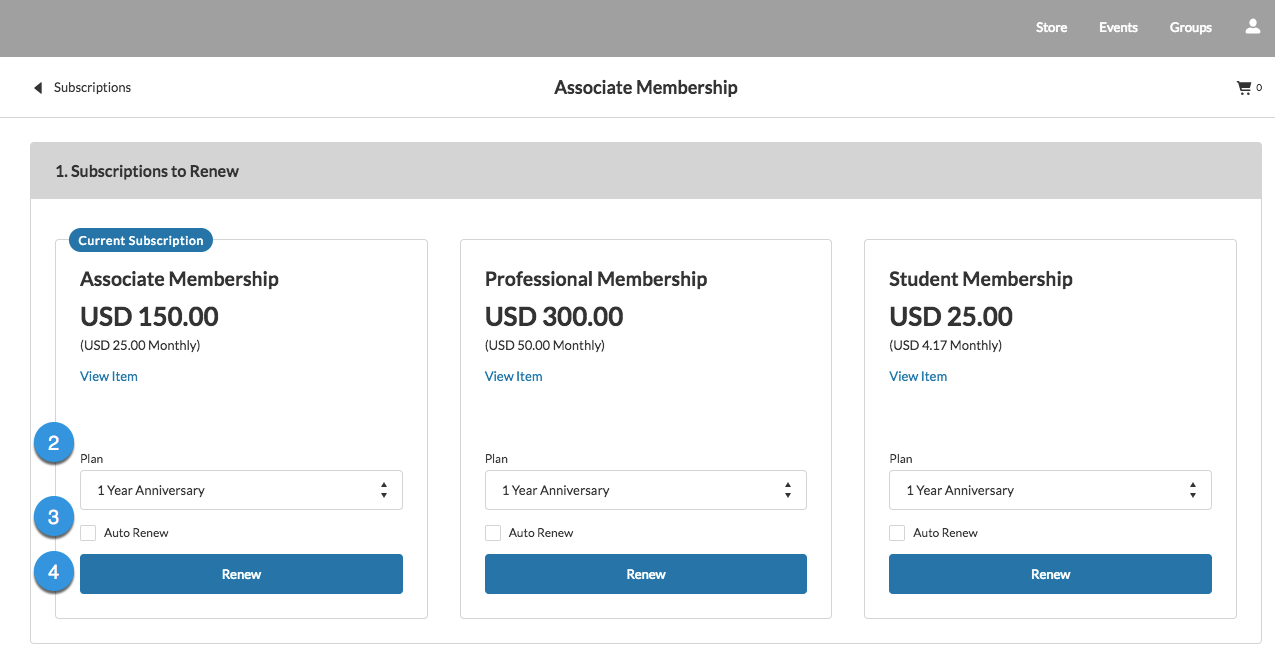Click the user account icon
1275x653 pixels.
[x=1252, y=27]
